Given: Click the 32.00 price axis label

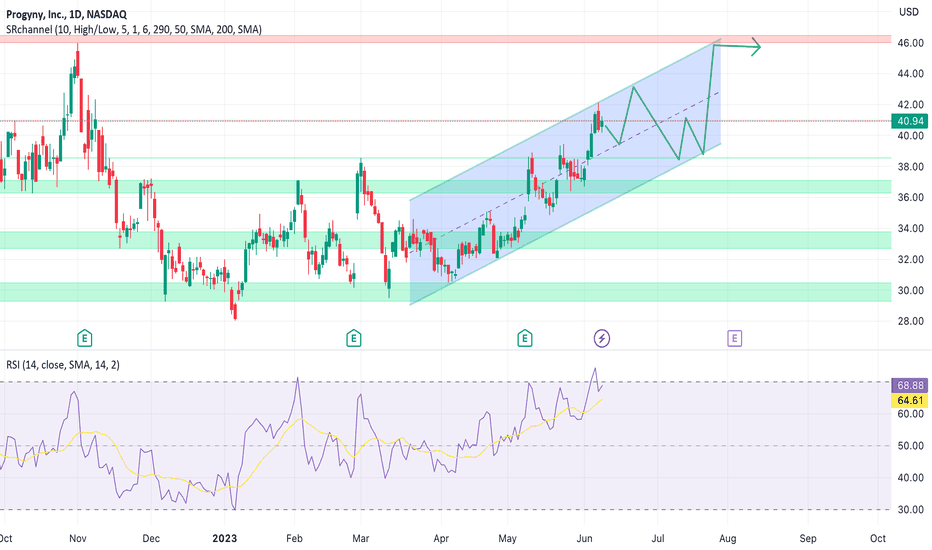Looking at the screenshot, I should (910, 259).
